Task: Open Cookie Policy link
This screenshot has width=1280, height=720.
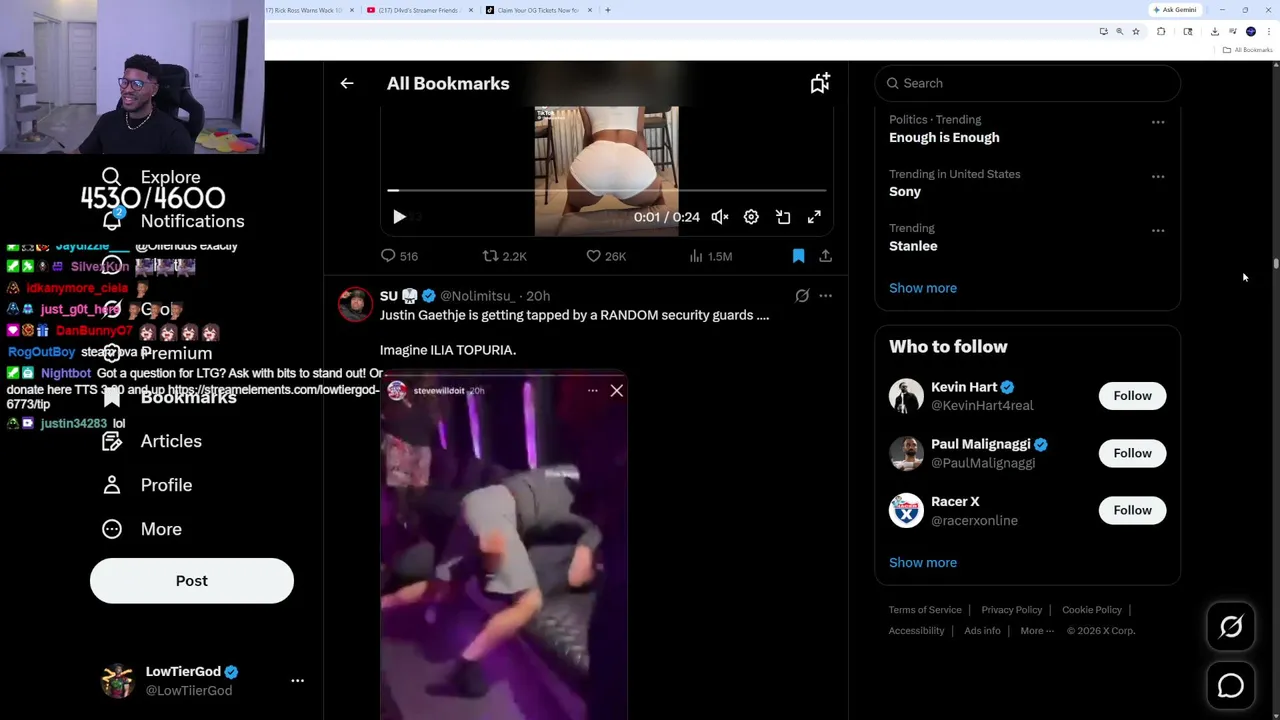Action: (1092, 610)
